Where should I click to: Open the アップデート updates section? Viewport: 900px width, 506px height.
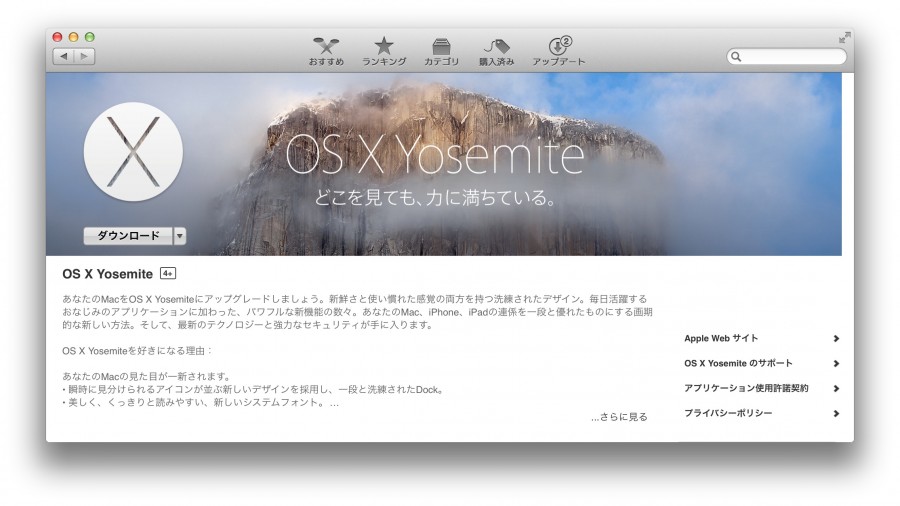[558, 51]
